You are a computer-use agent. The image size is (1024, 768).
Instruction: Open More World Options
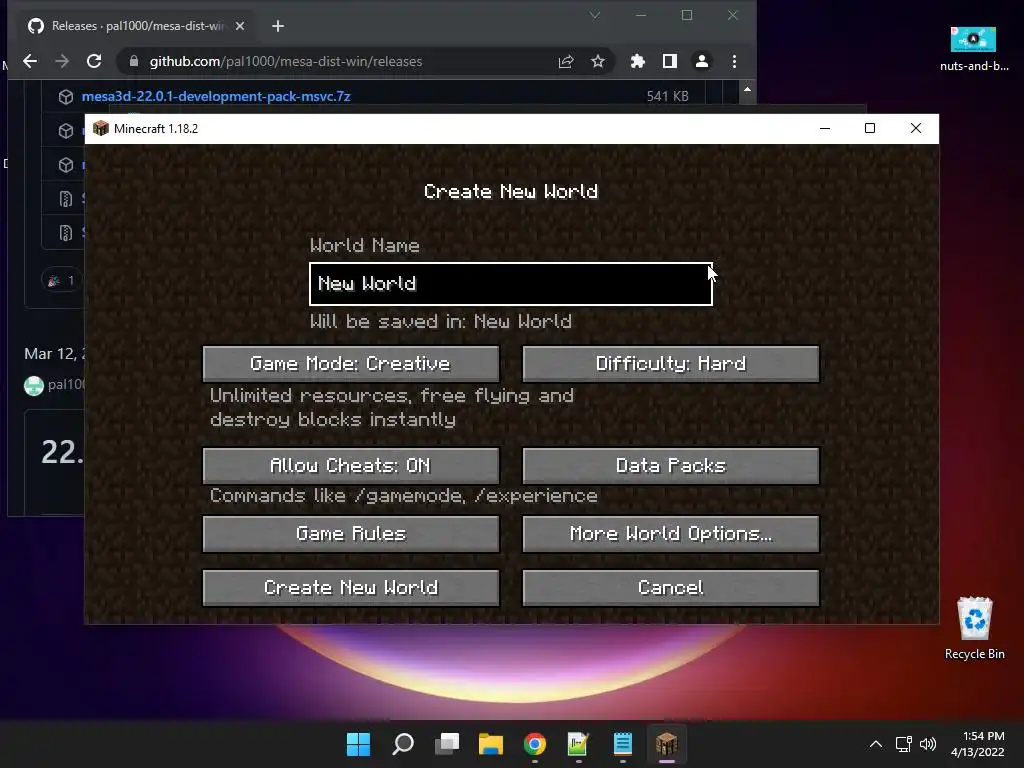[671, 534]
